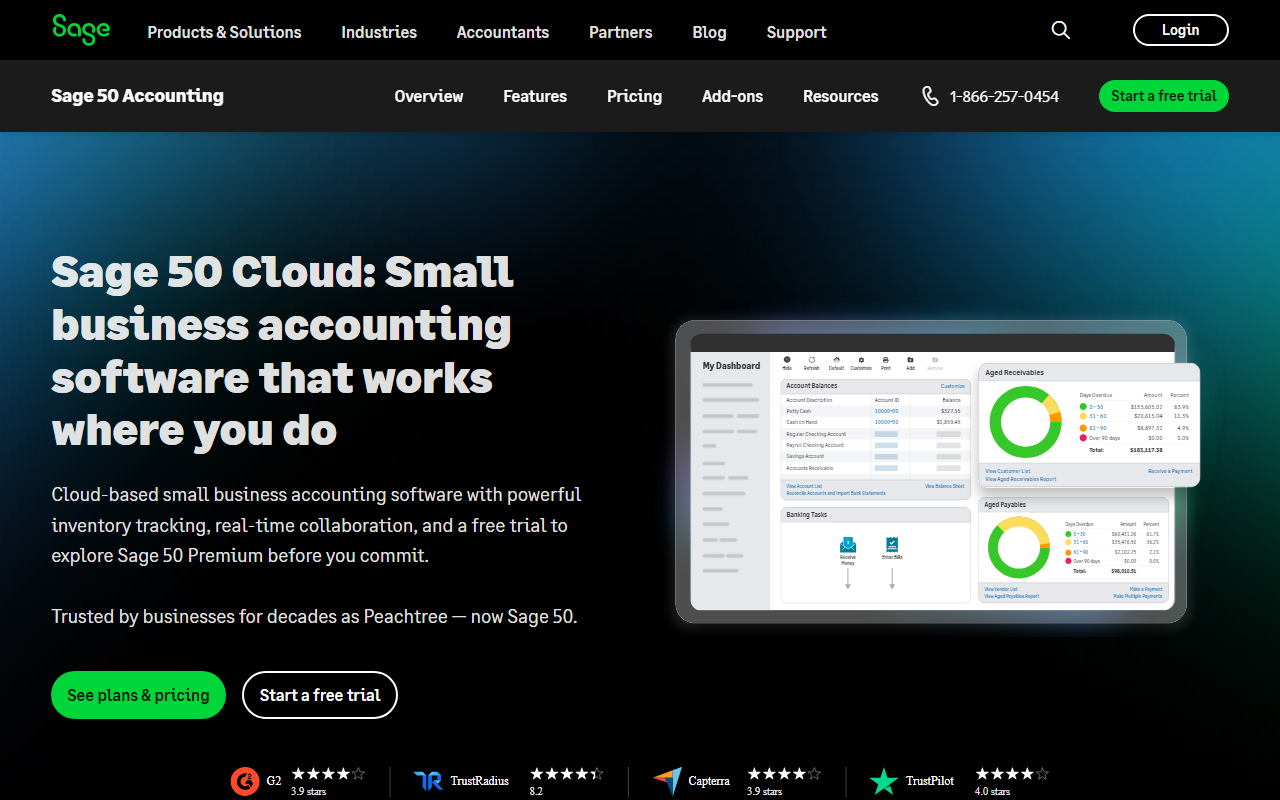This screenshot has height=800, width=1280.
Task: Switch to the Features tab
Action: (x=535, y=96)
